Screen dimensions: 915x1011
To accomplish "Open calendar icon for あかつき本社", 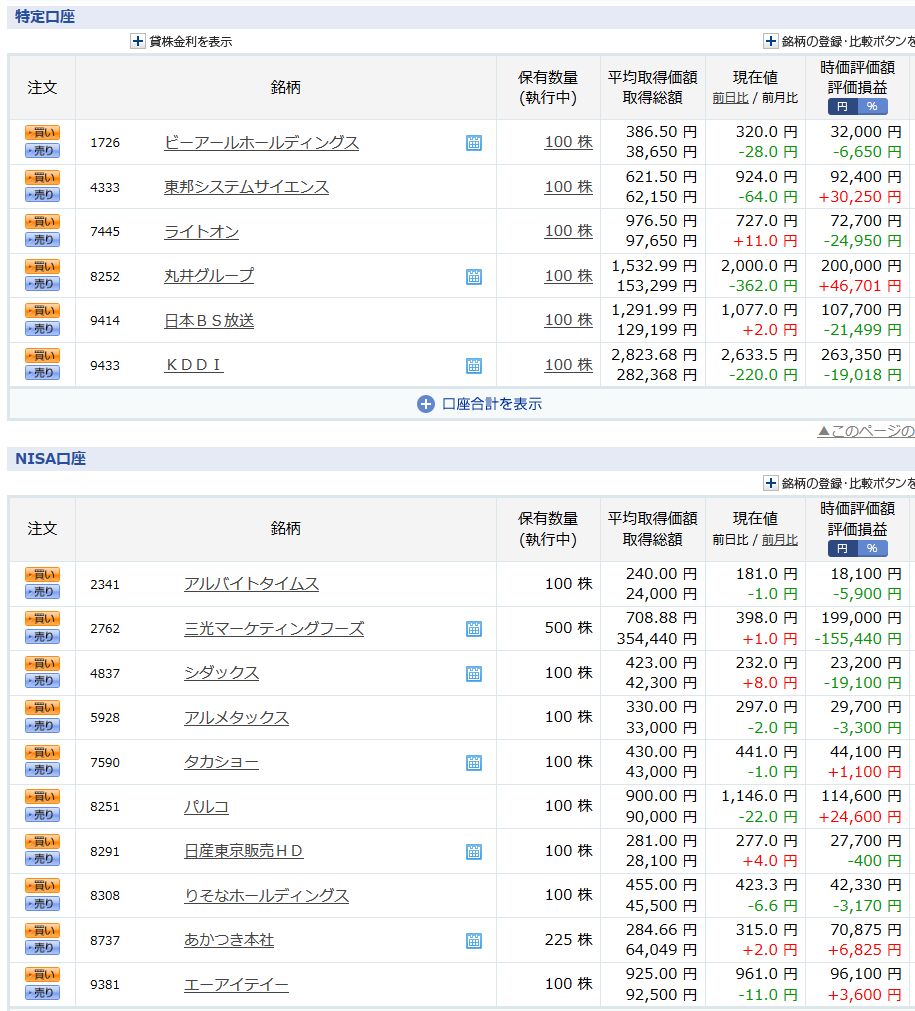I will [474, 941].
